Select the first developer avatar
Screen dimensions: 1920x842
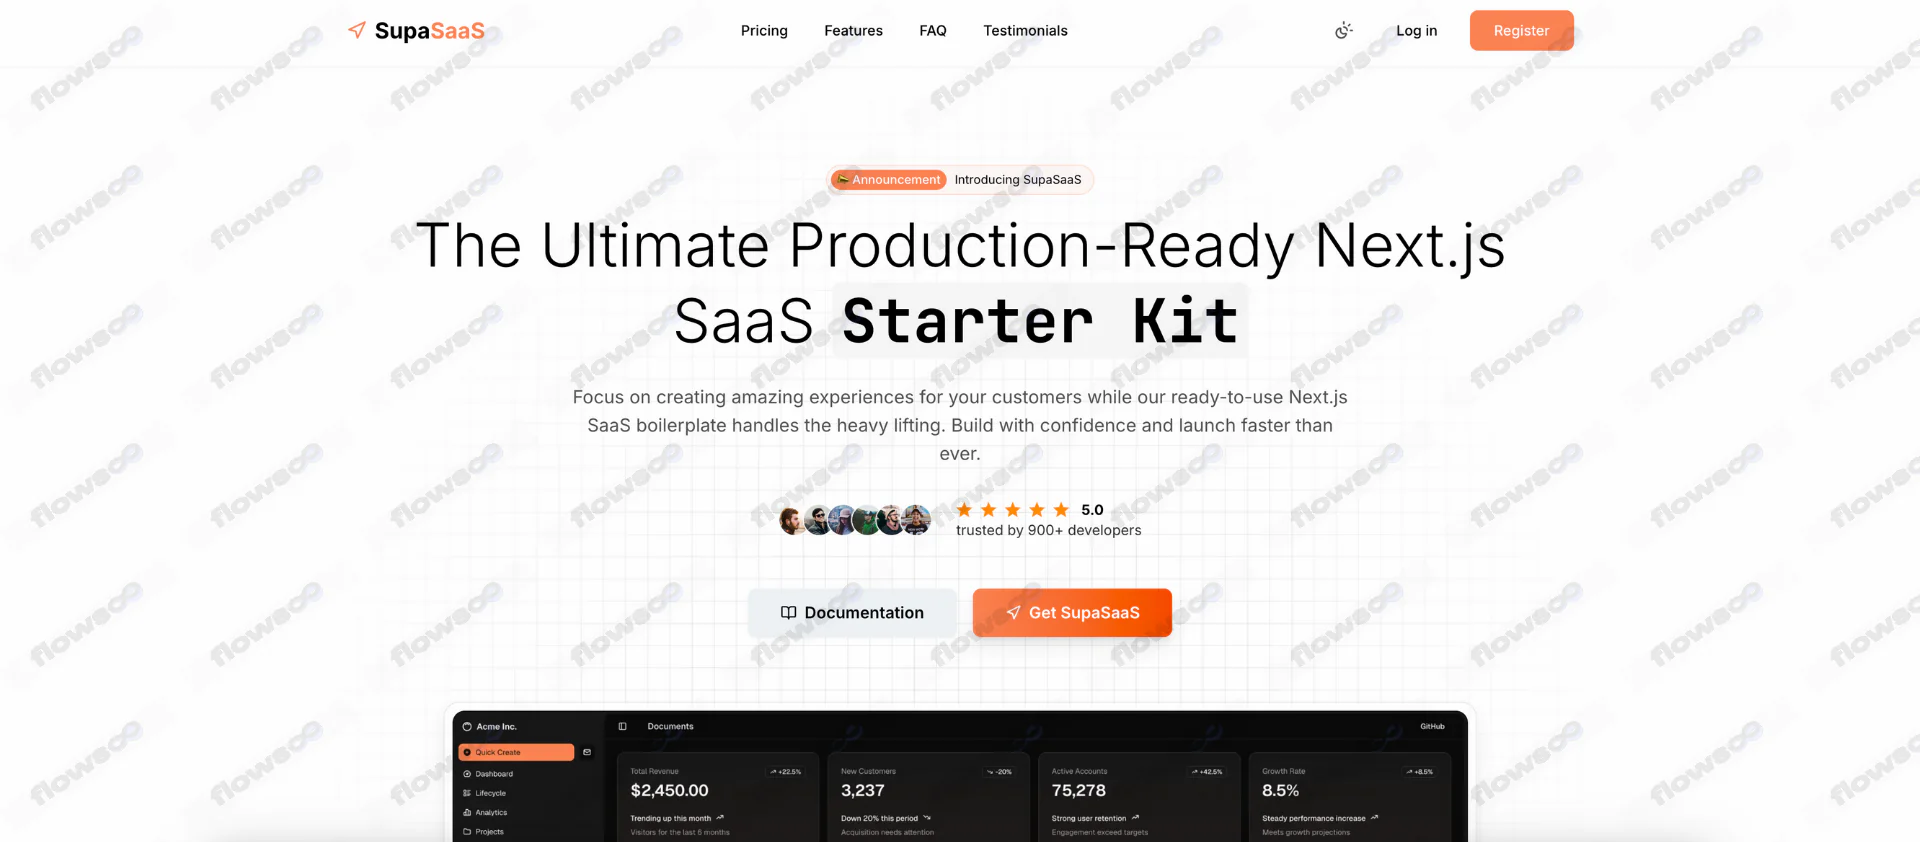(x=792, y=520)
